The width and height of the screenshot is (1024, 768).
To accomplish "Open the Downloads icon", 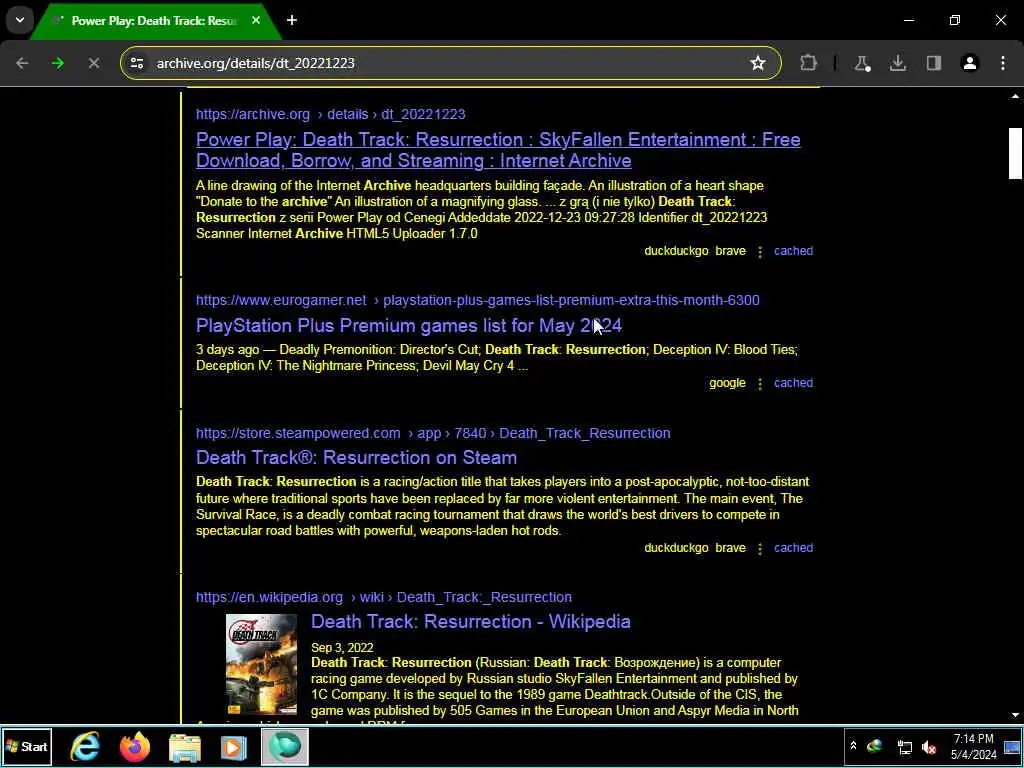I will pos(898,63).
